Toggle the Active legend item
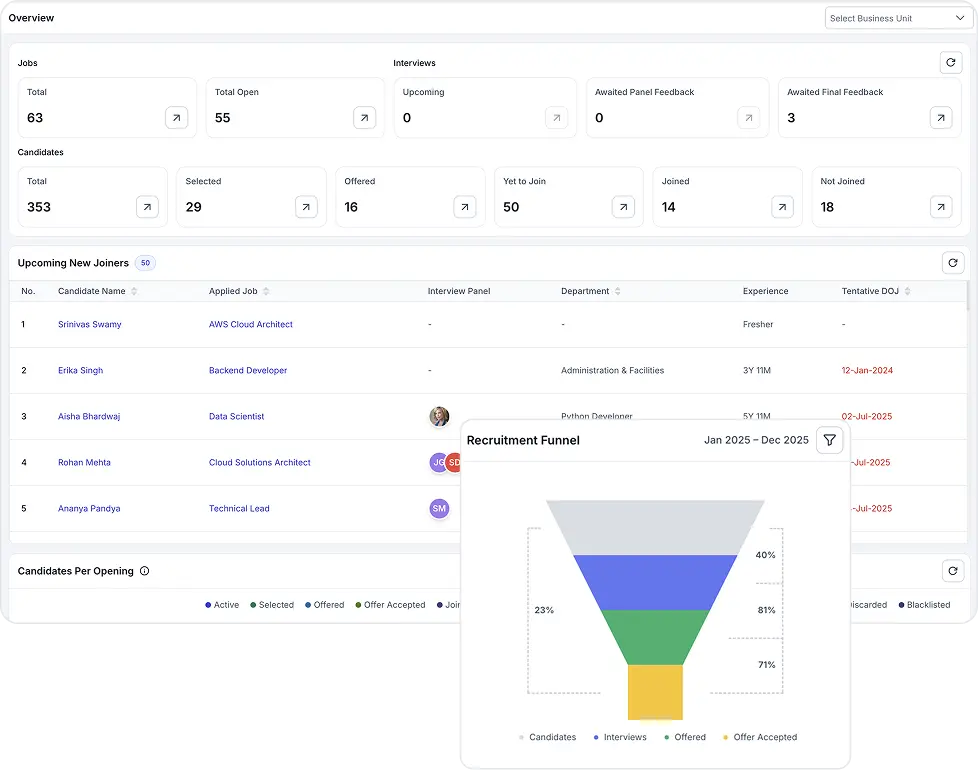This screenshot has width=978, height=770. [x=222, y=605]
